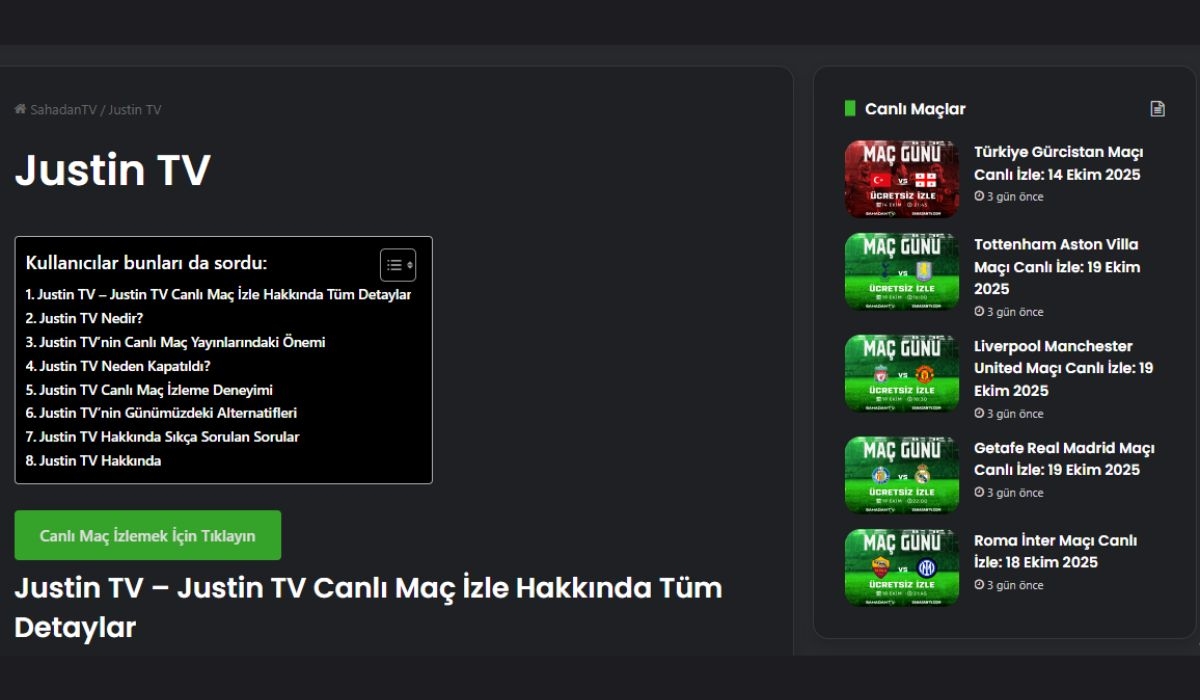Open Justin TV'nin Günümüzdeki Alternatifleri entry
This screenshot has width=1200, height=700.
161,413
